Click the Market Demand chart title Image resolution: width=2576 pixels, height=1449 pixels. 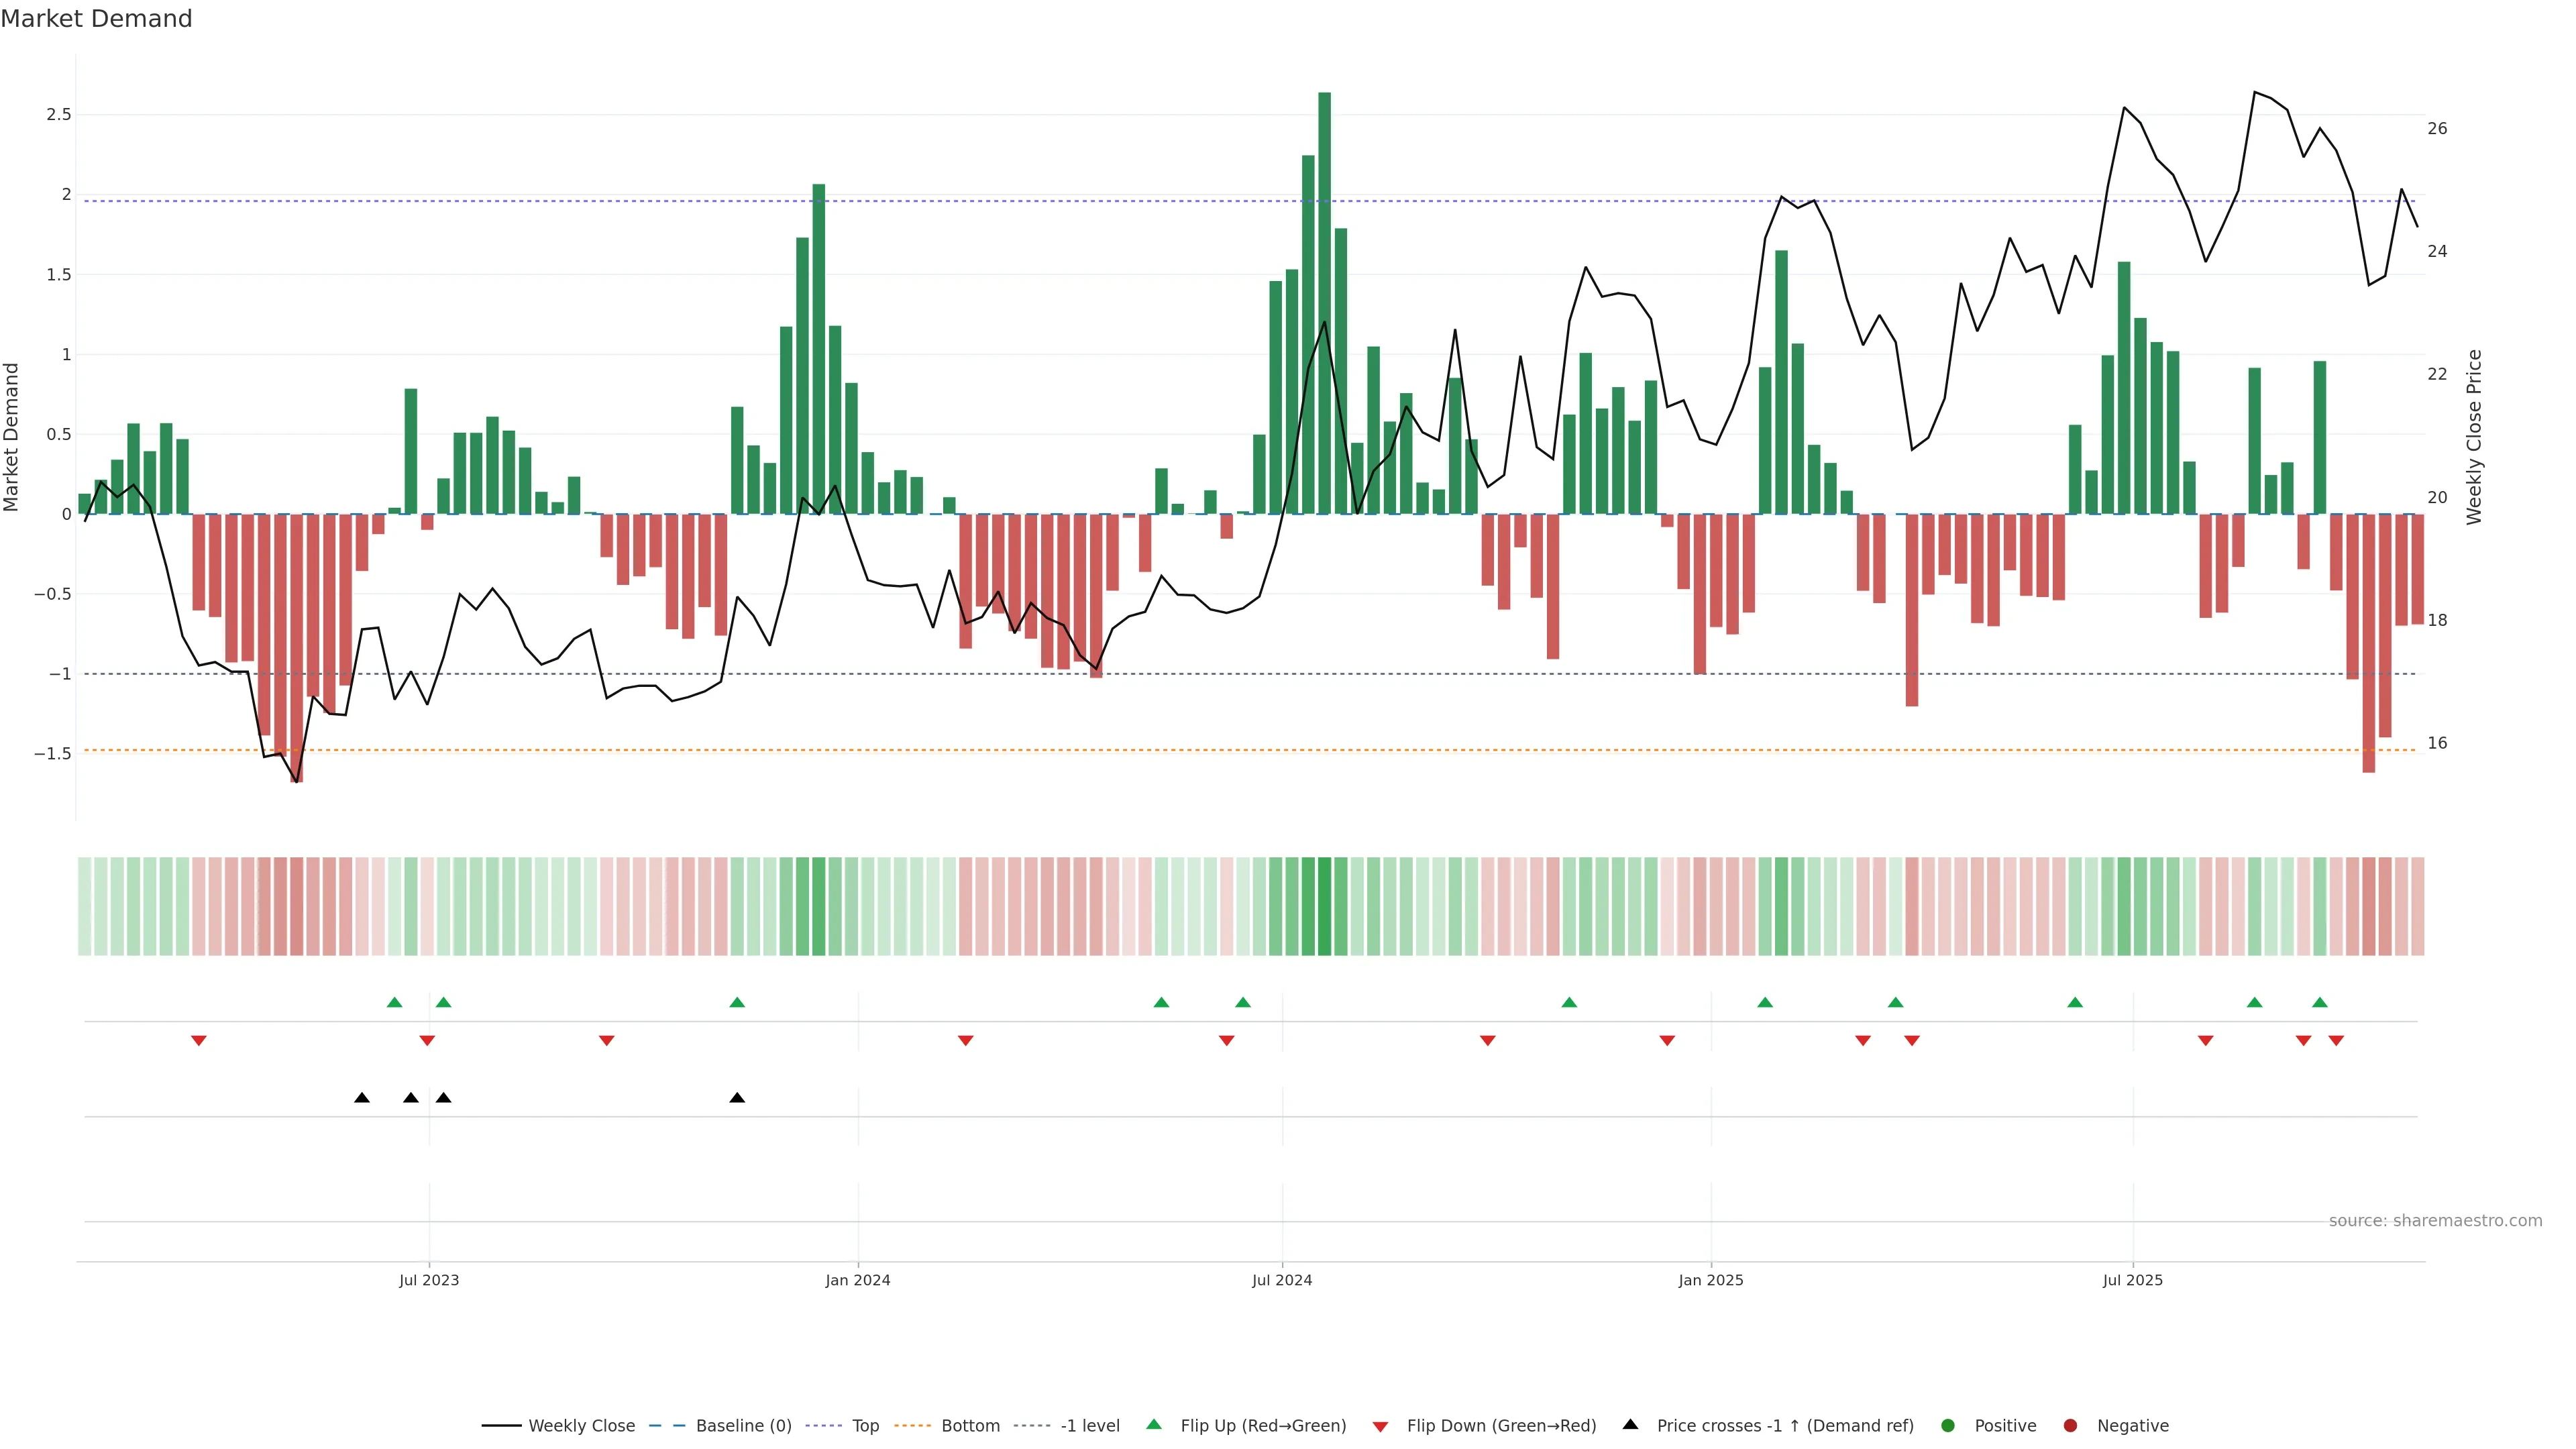click(96, 18)
